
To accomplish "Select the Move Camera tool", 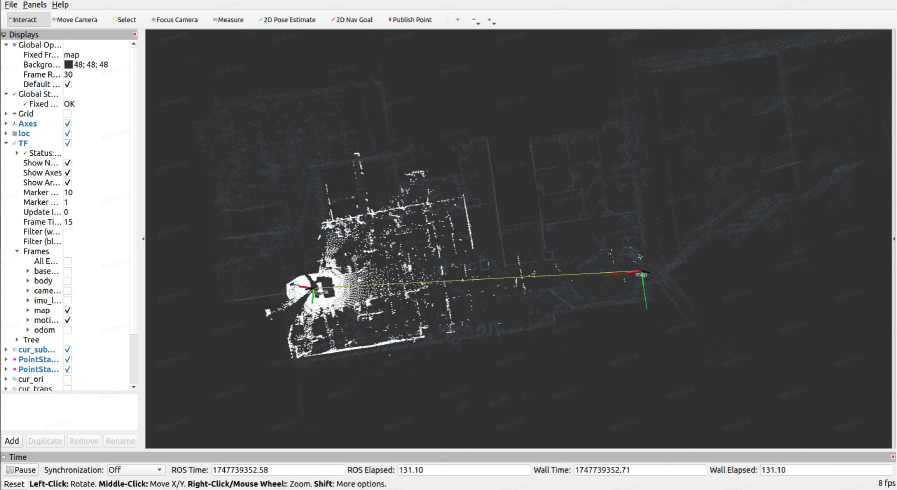I will point(76,20).
